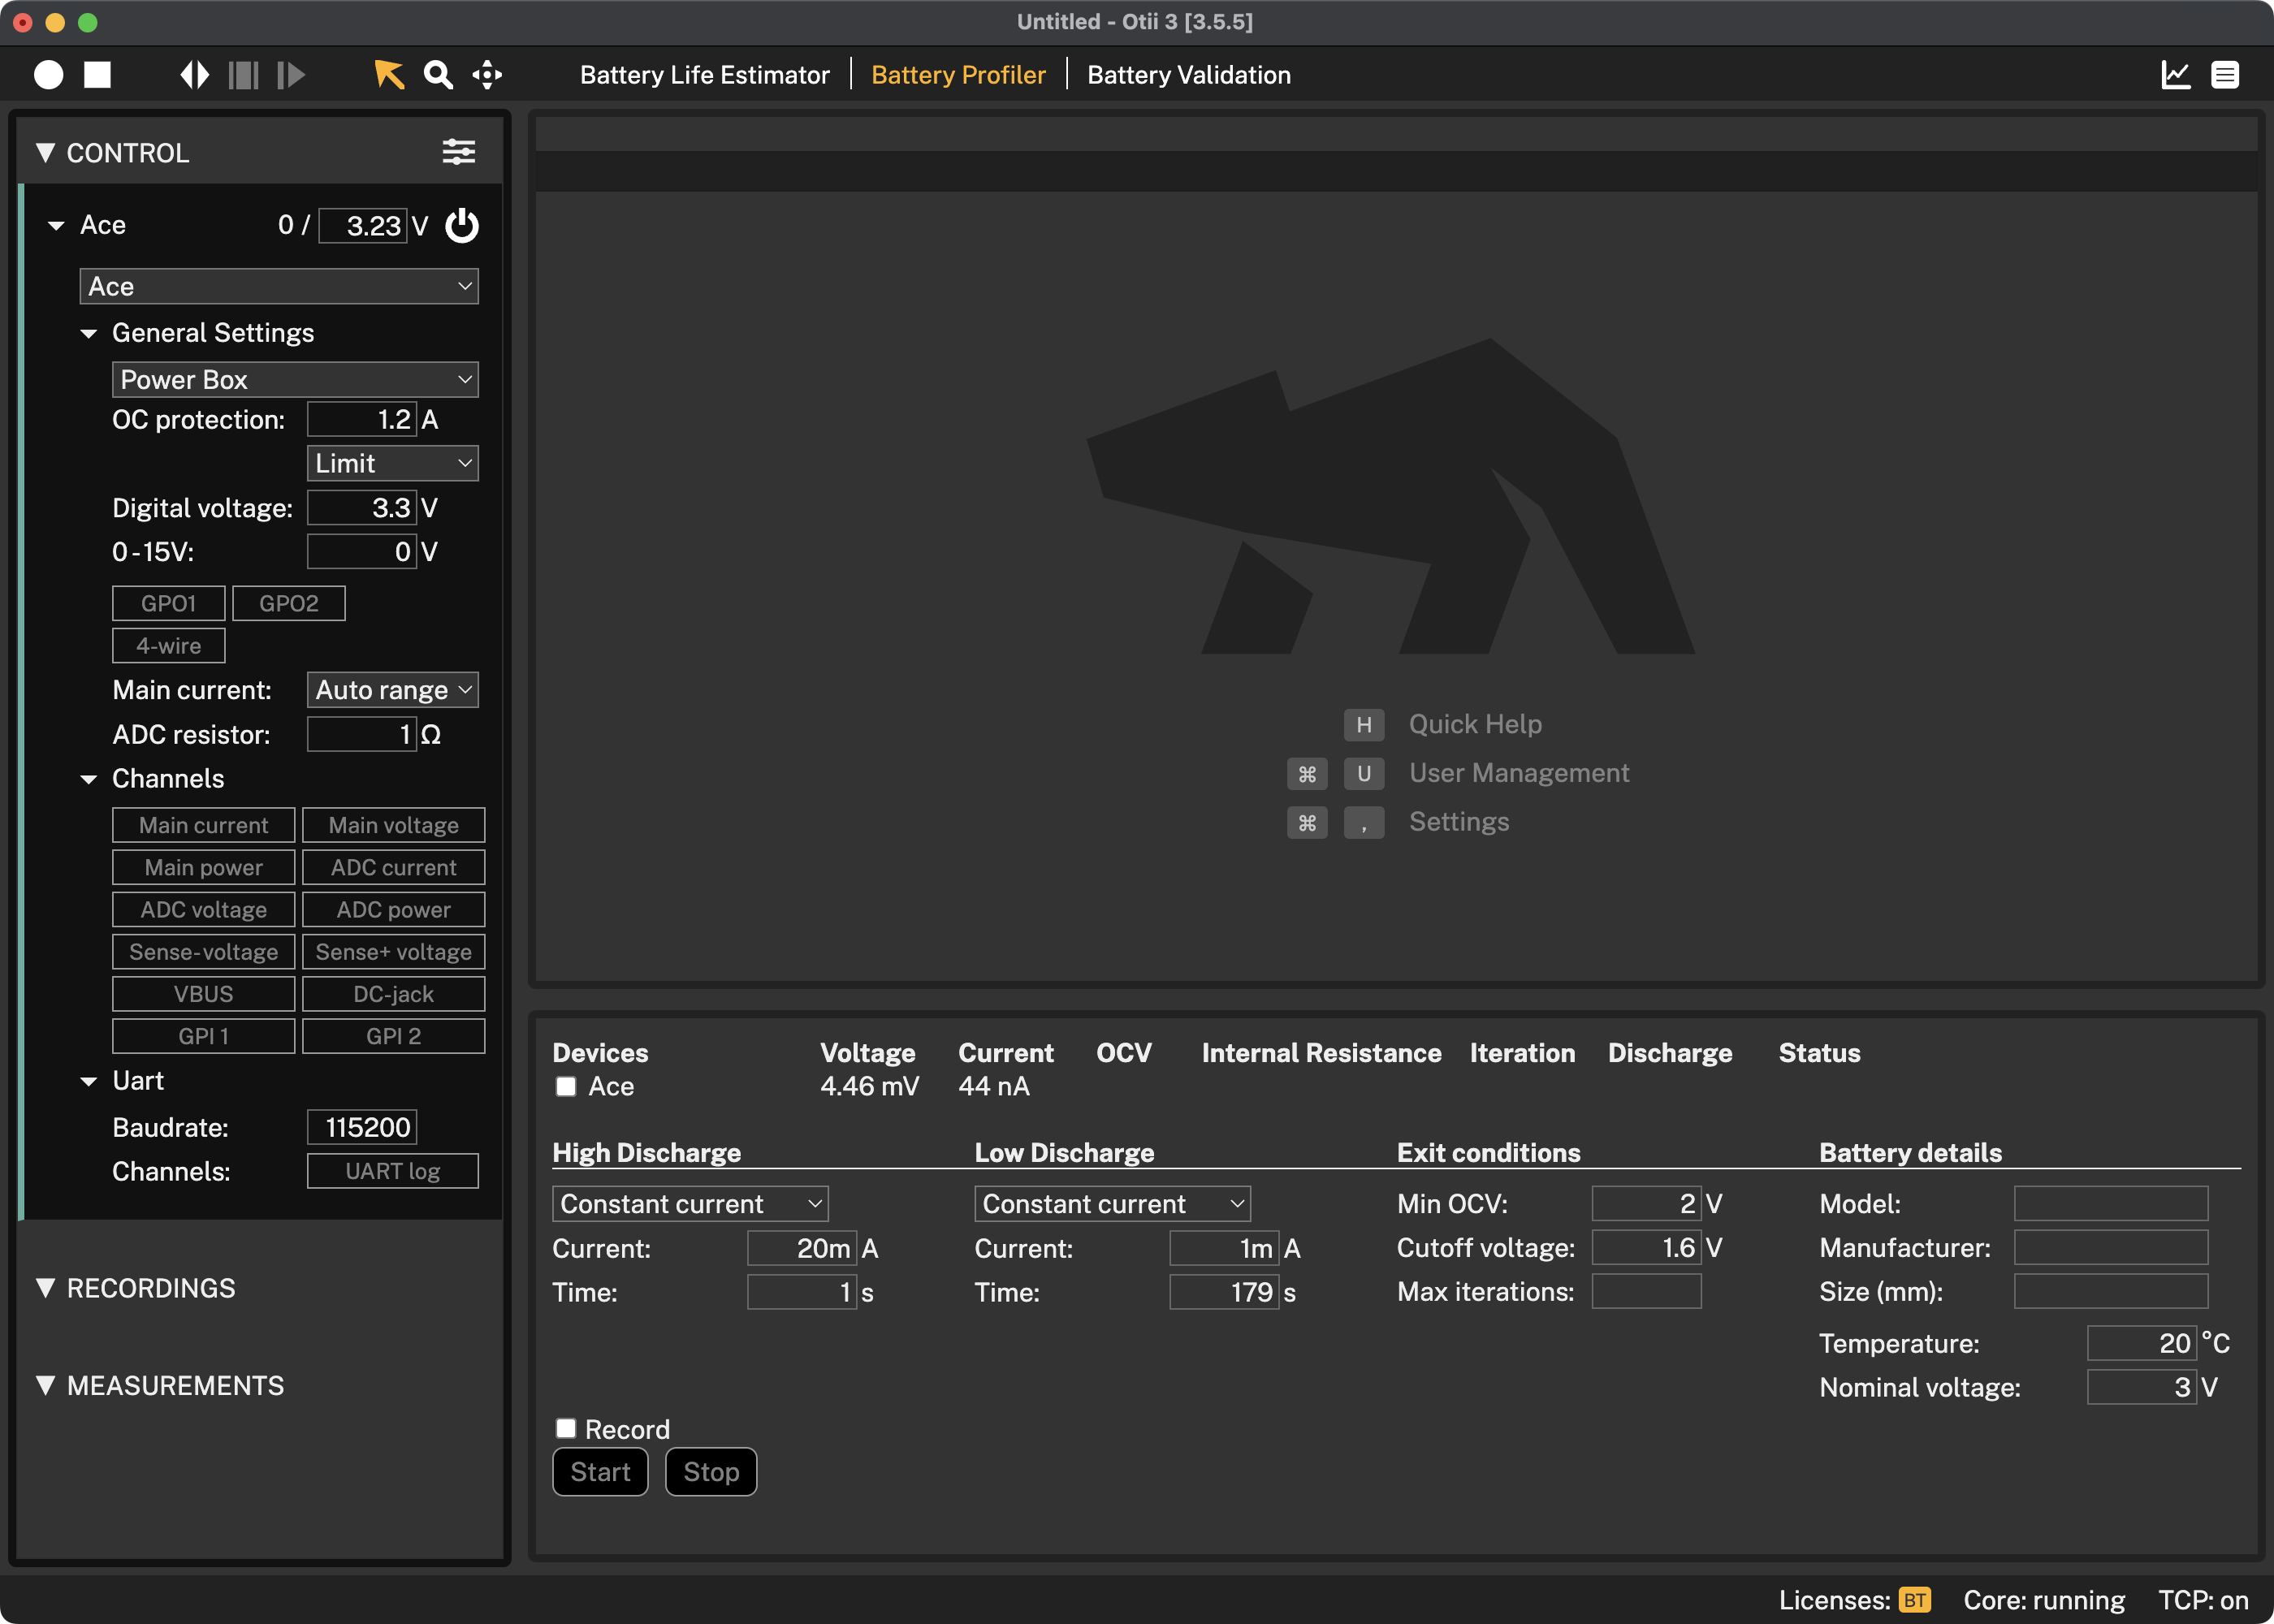Click the Cutoff voltage field
2274x1624 pixels.
[x=1647, y=1247]
